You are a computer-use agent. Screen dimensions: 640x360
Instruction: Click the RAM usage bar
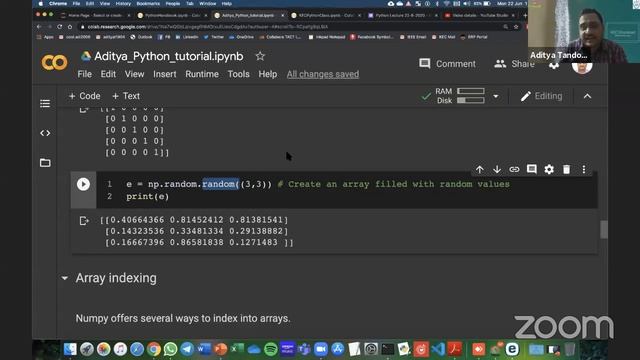(x=471, y=91)
